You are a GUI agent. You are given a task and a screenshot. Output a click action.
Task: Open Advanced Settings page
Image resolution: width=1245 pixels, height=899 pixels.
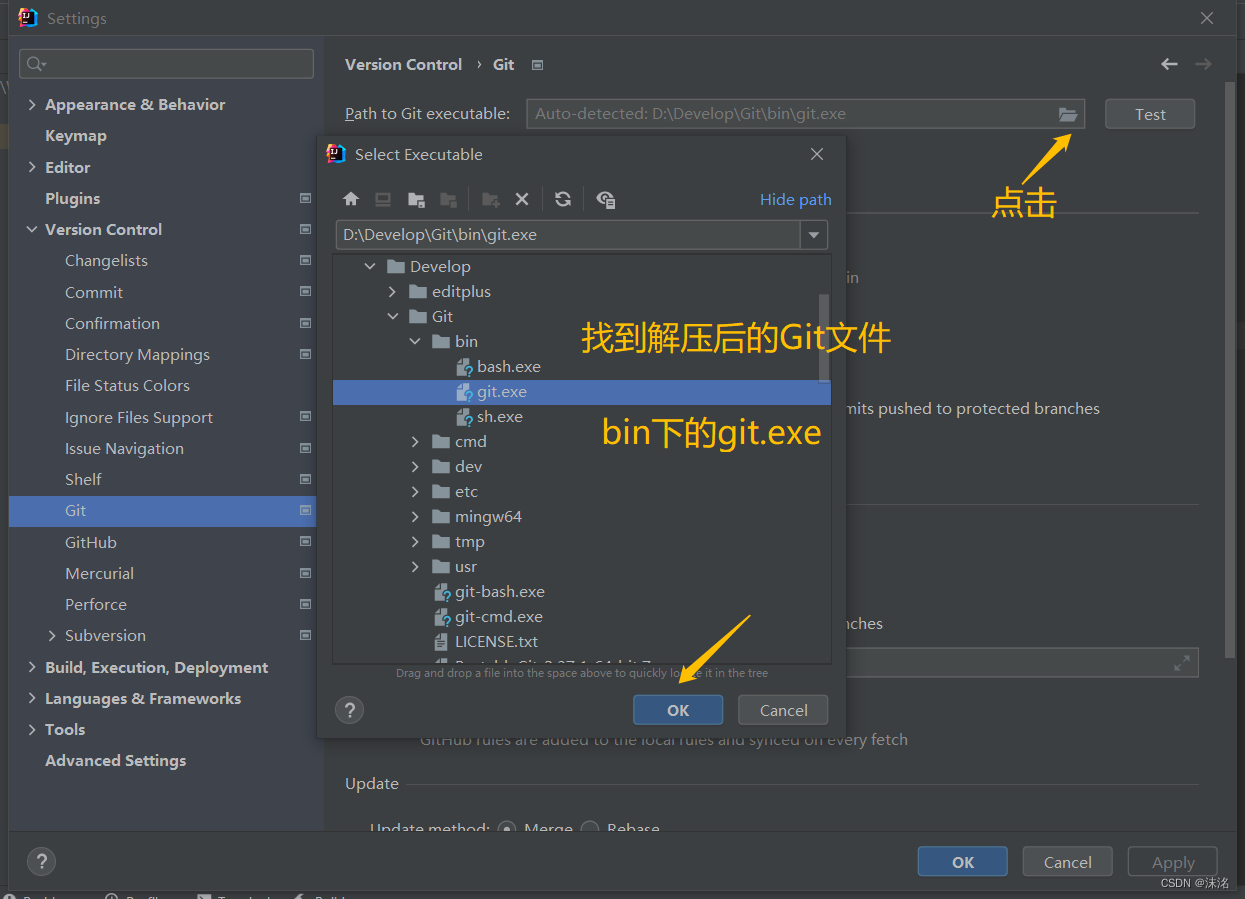pos(115,761)
